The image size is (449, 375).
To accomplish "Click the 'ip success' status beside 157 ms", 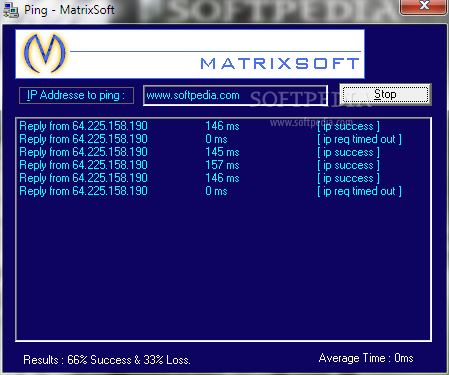I will pos(348,165).
